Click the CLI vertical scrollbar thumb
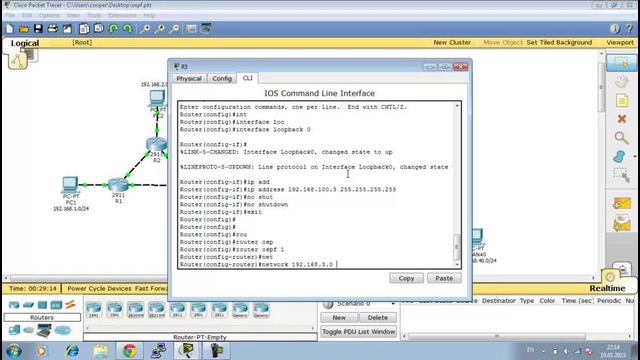 tap(457, 246)
